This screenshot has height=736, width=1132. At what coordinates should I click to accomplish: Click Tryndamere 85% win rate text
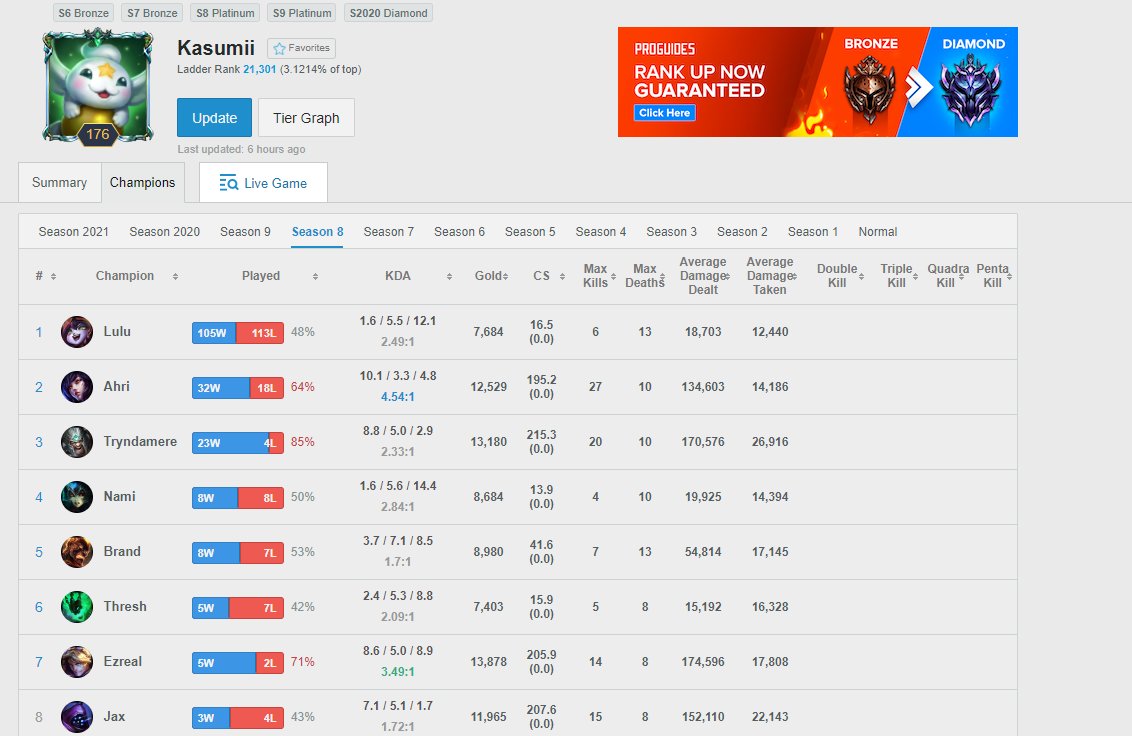click(302, 442)
